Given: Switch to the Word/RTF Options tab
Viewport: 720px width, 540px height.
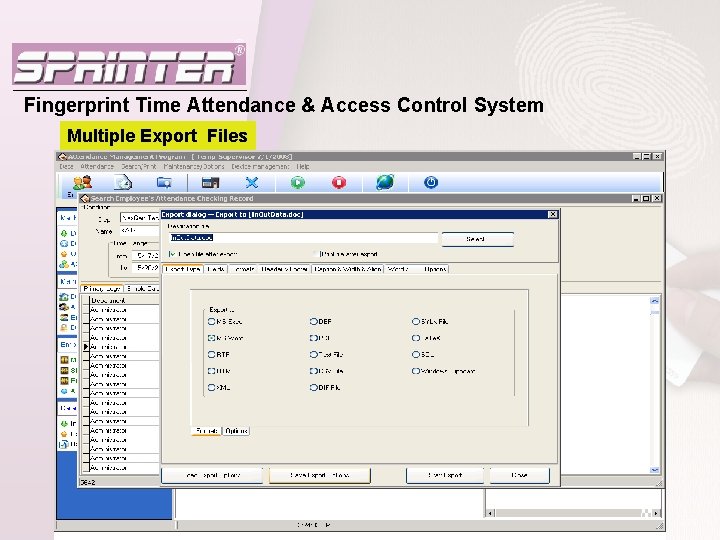Looking at the screenshot, I should click(x=416, y=269).
